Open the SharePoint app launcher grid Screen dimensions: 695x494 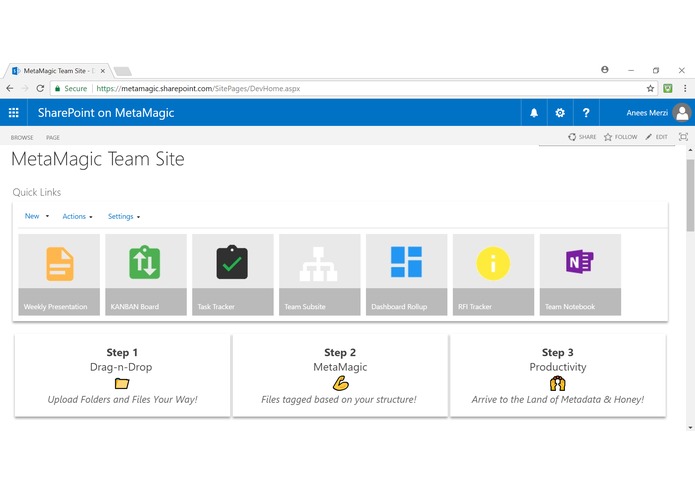coord(14,113)
